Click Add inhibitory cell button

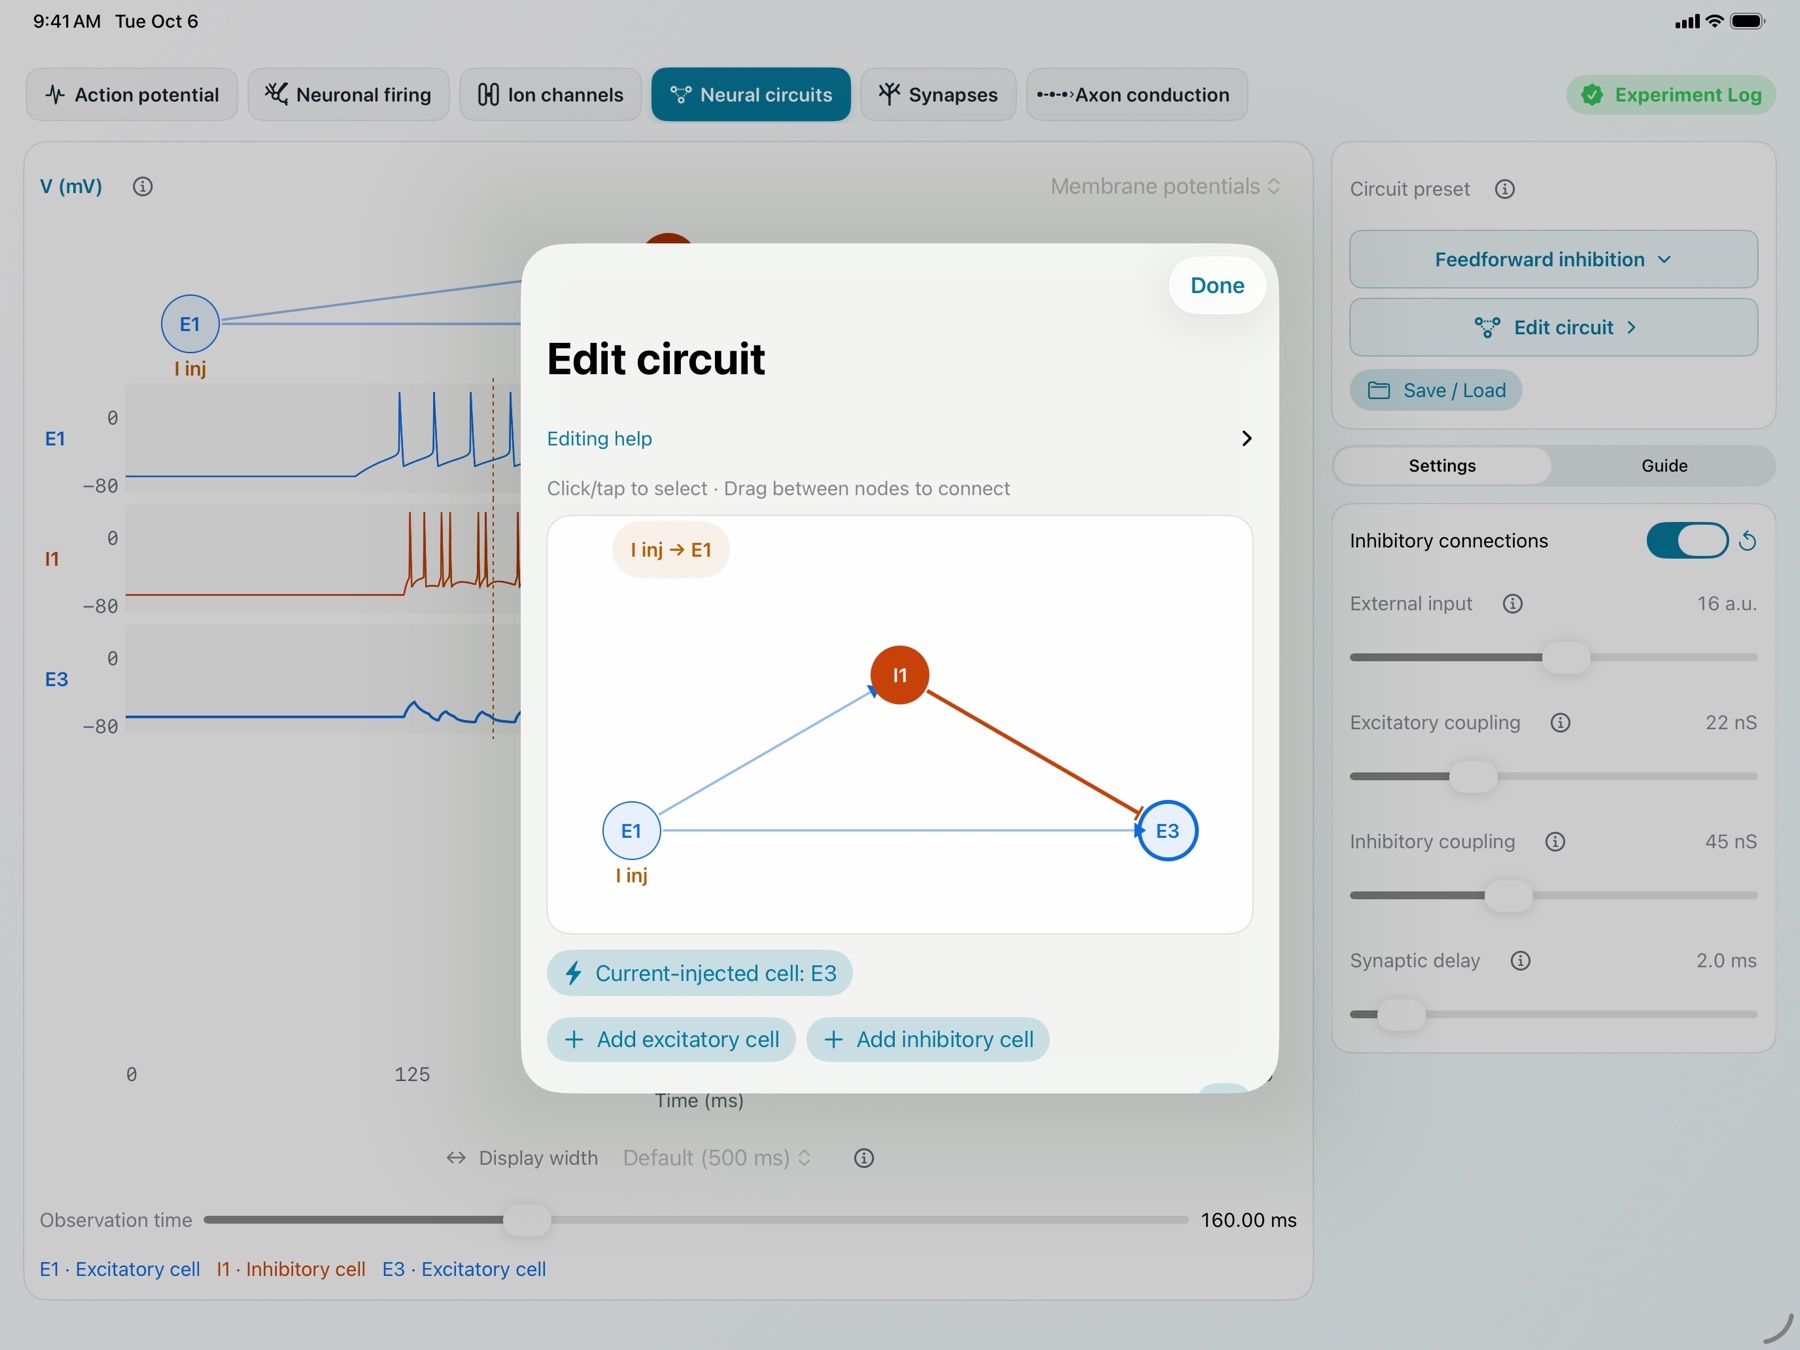(x=928, y=1039)
